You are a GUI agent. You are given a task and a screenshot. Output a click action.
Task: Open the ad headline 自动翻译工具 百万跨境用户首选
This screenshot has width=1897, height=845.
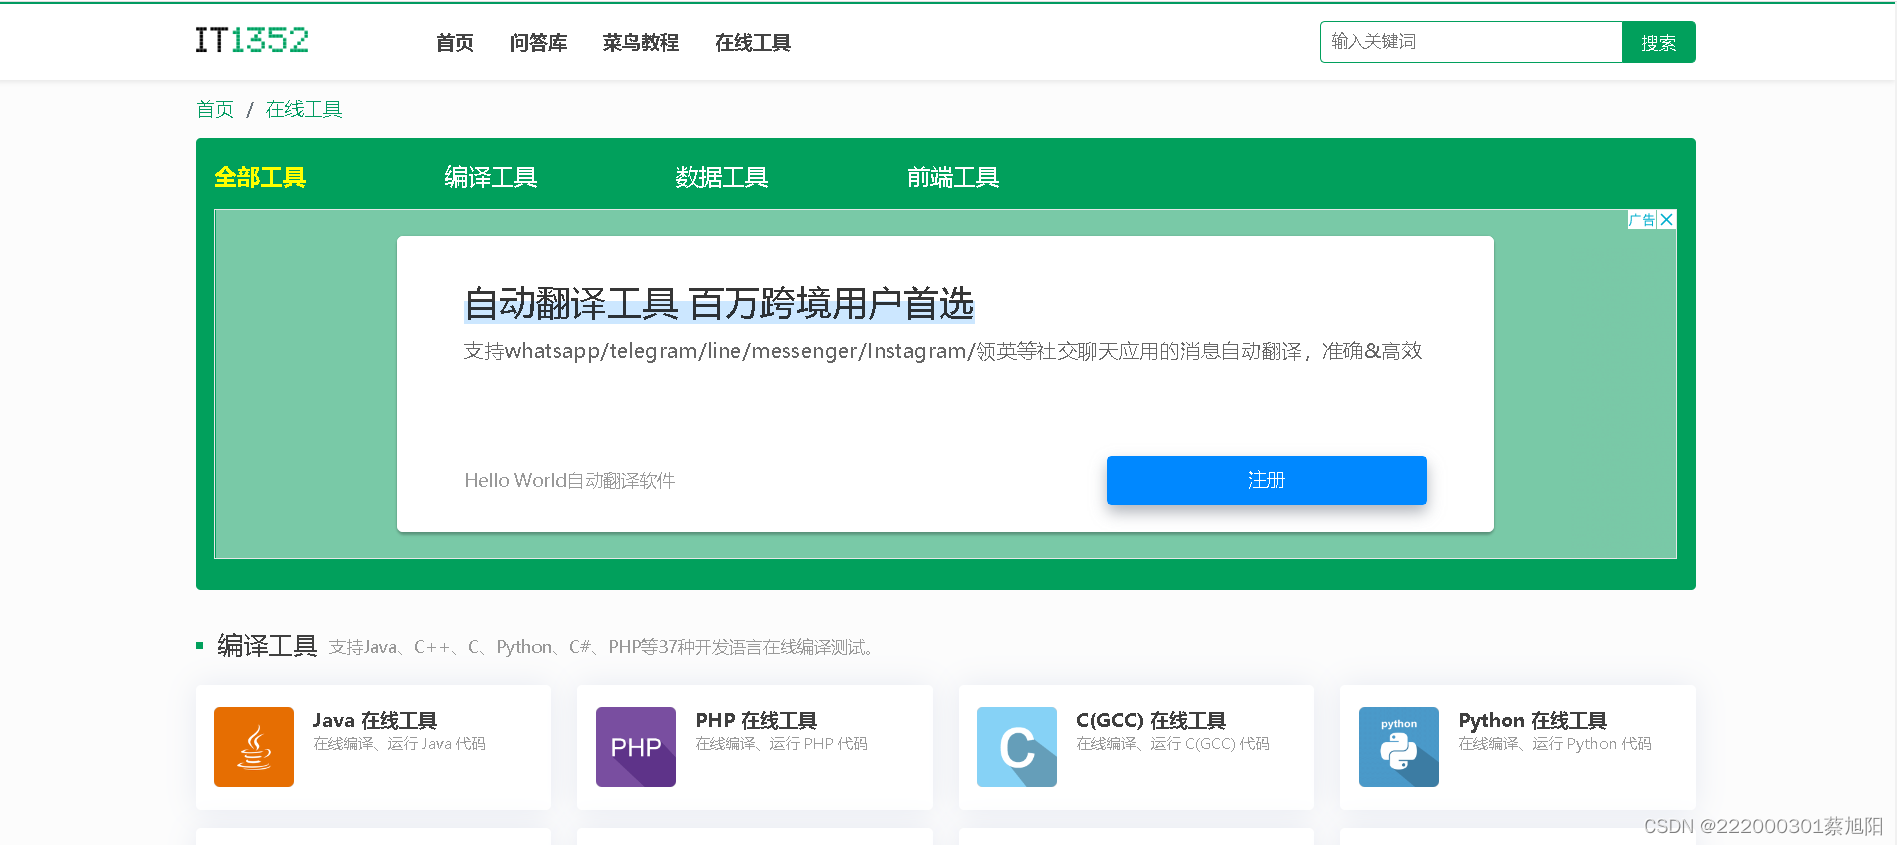coord(719,304)
